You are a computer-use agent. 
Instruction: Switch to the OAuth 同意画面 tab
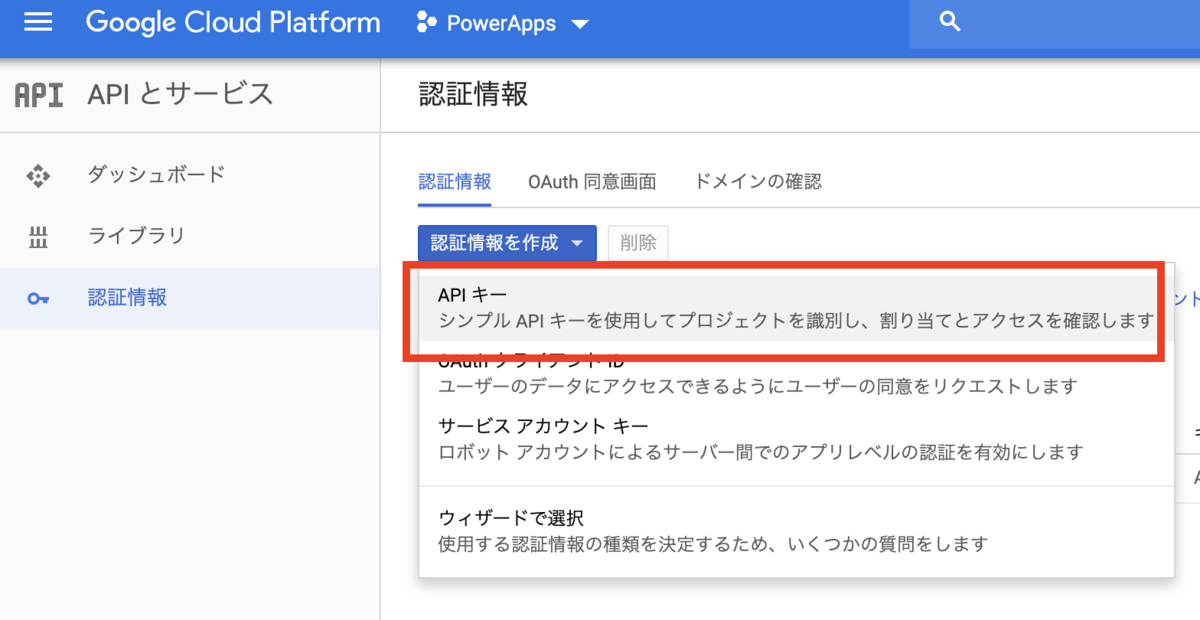point(592,182)
